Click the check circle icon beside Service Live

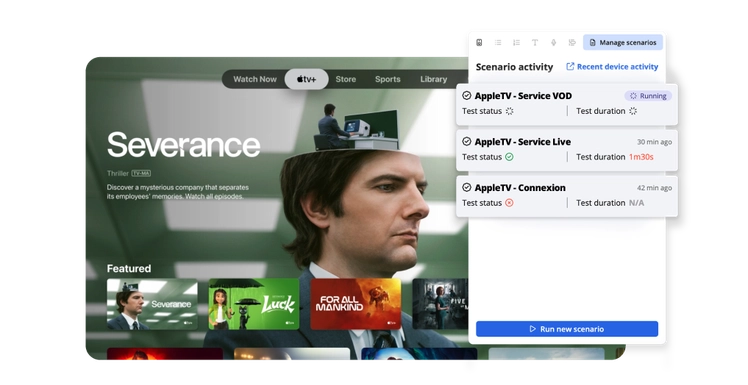coord(467,141)
